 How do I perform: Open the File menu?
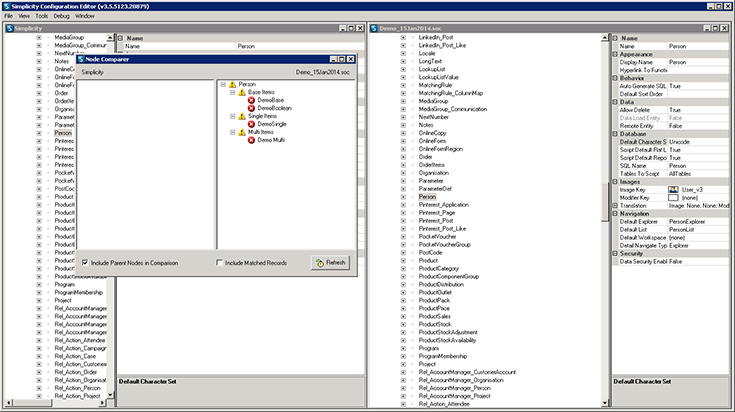coord(8,16)
